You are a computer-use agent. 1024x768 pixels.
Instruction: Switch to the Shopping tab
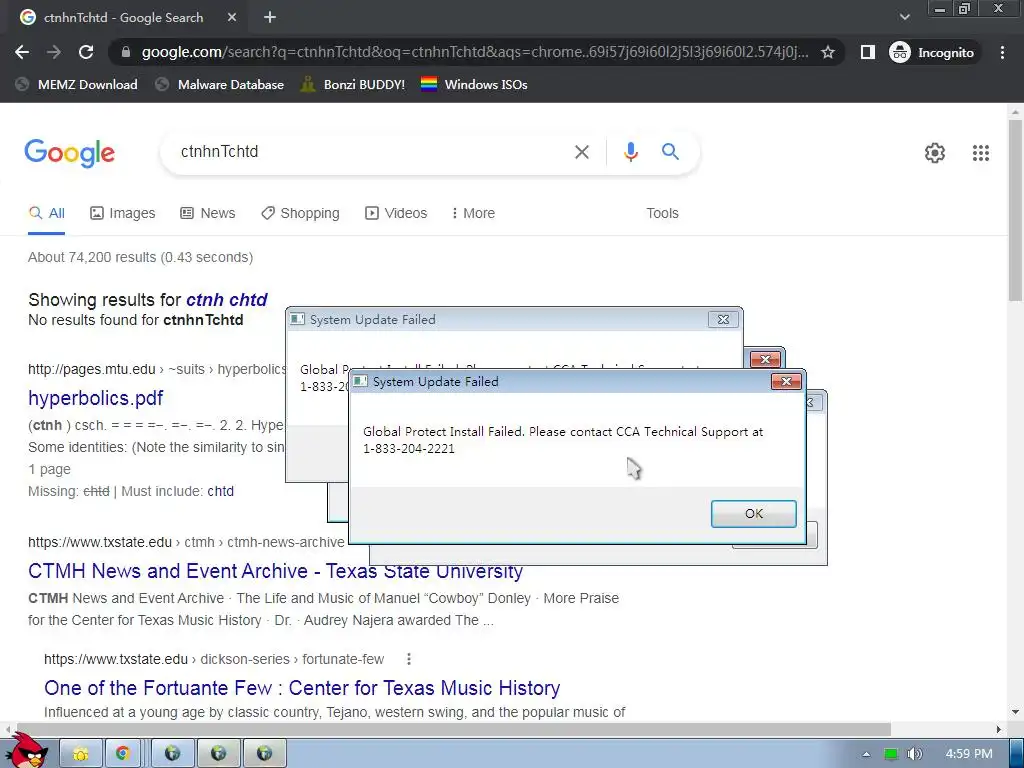300,213
